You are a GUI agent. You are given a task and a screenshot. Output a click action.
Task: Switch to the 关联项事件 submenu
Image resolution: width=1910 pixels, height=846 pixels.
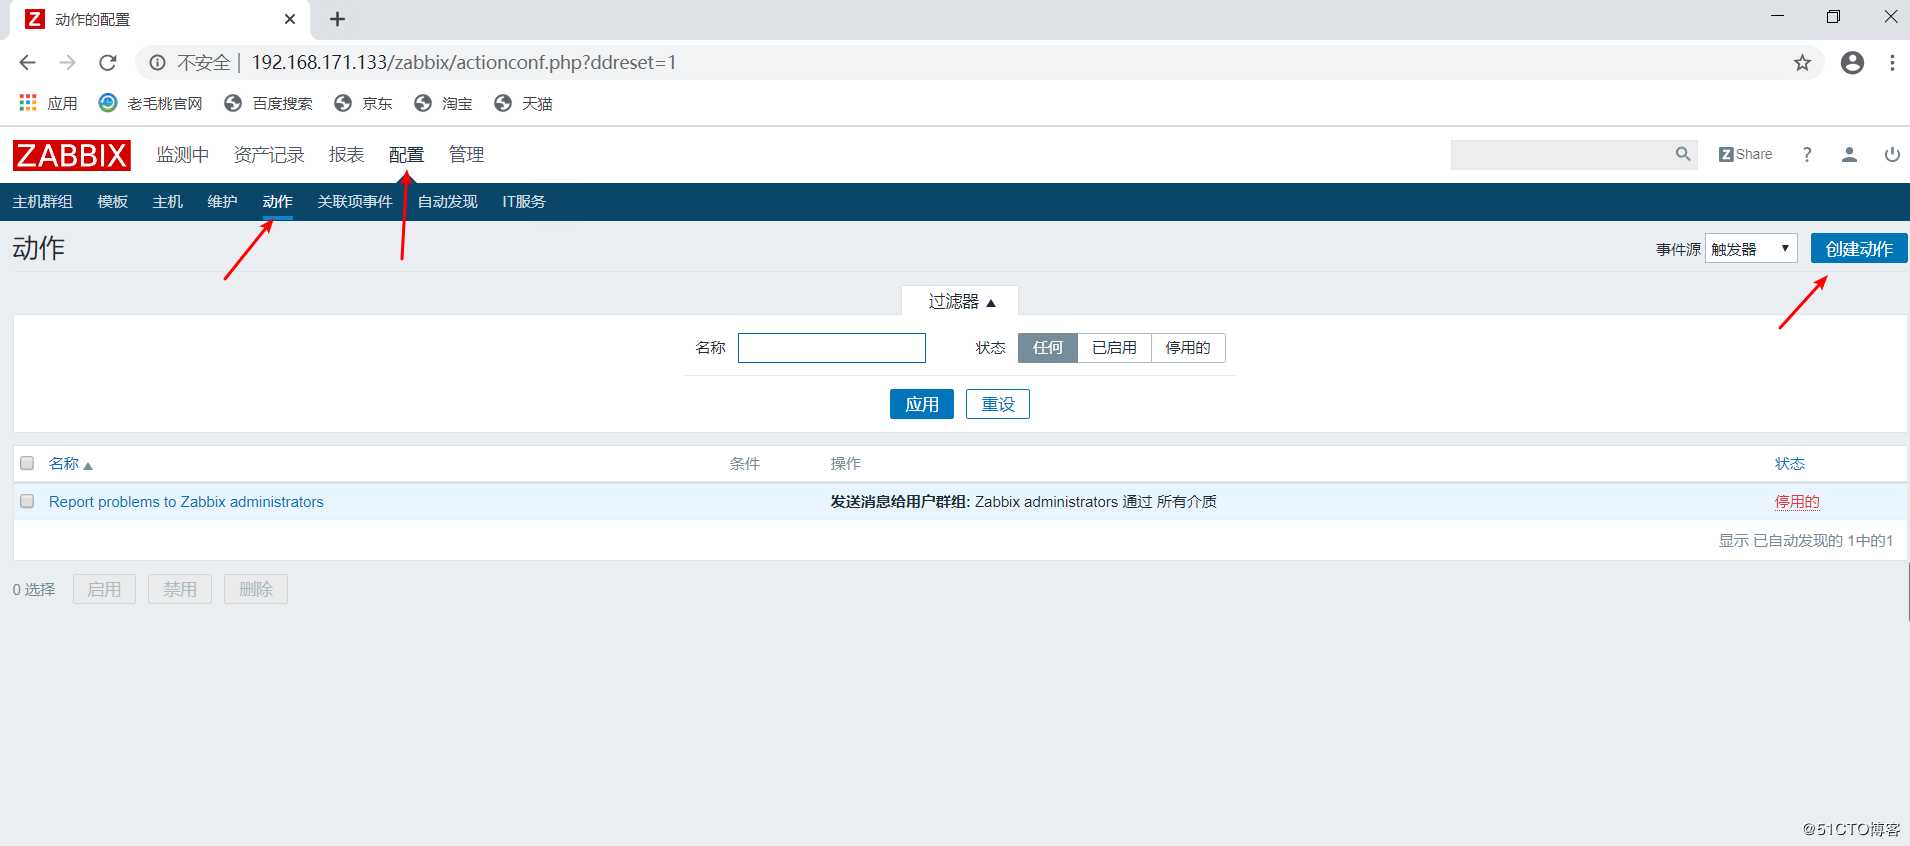point(355,201)
